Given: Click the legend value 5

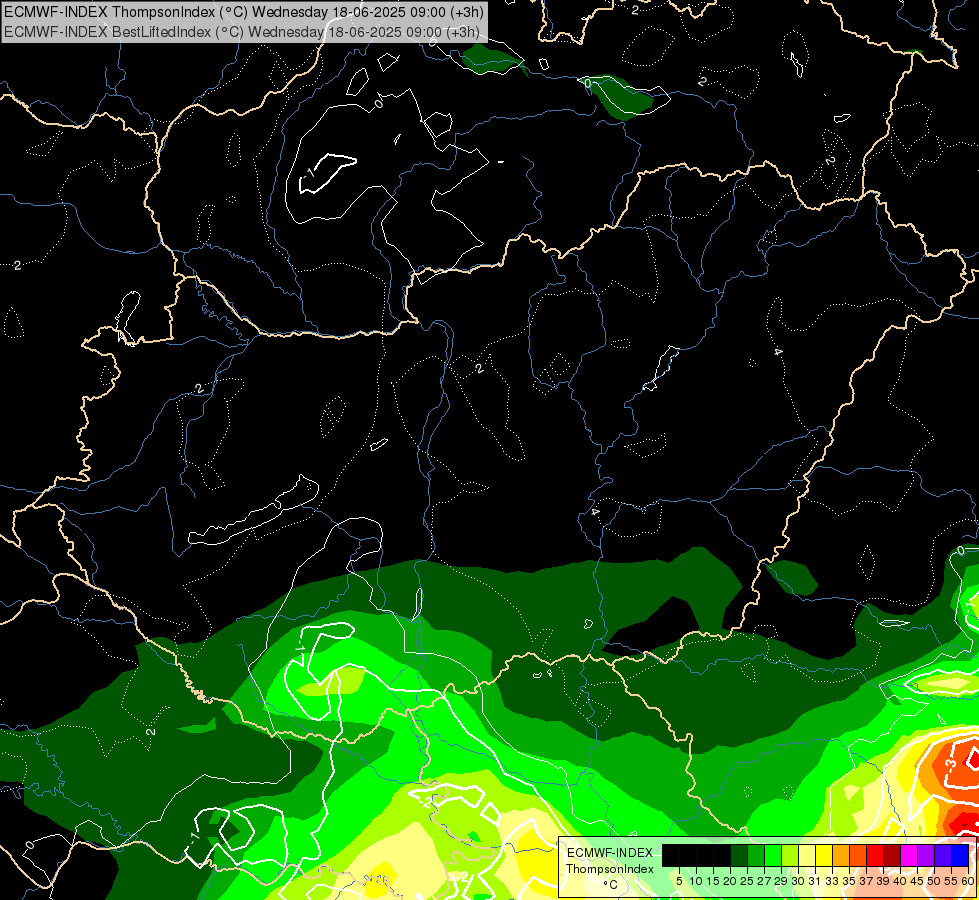Looking at the screenshot, I should 679,881.
